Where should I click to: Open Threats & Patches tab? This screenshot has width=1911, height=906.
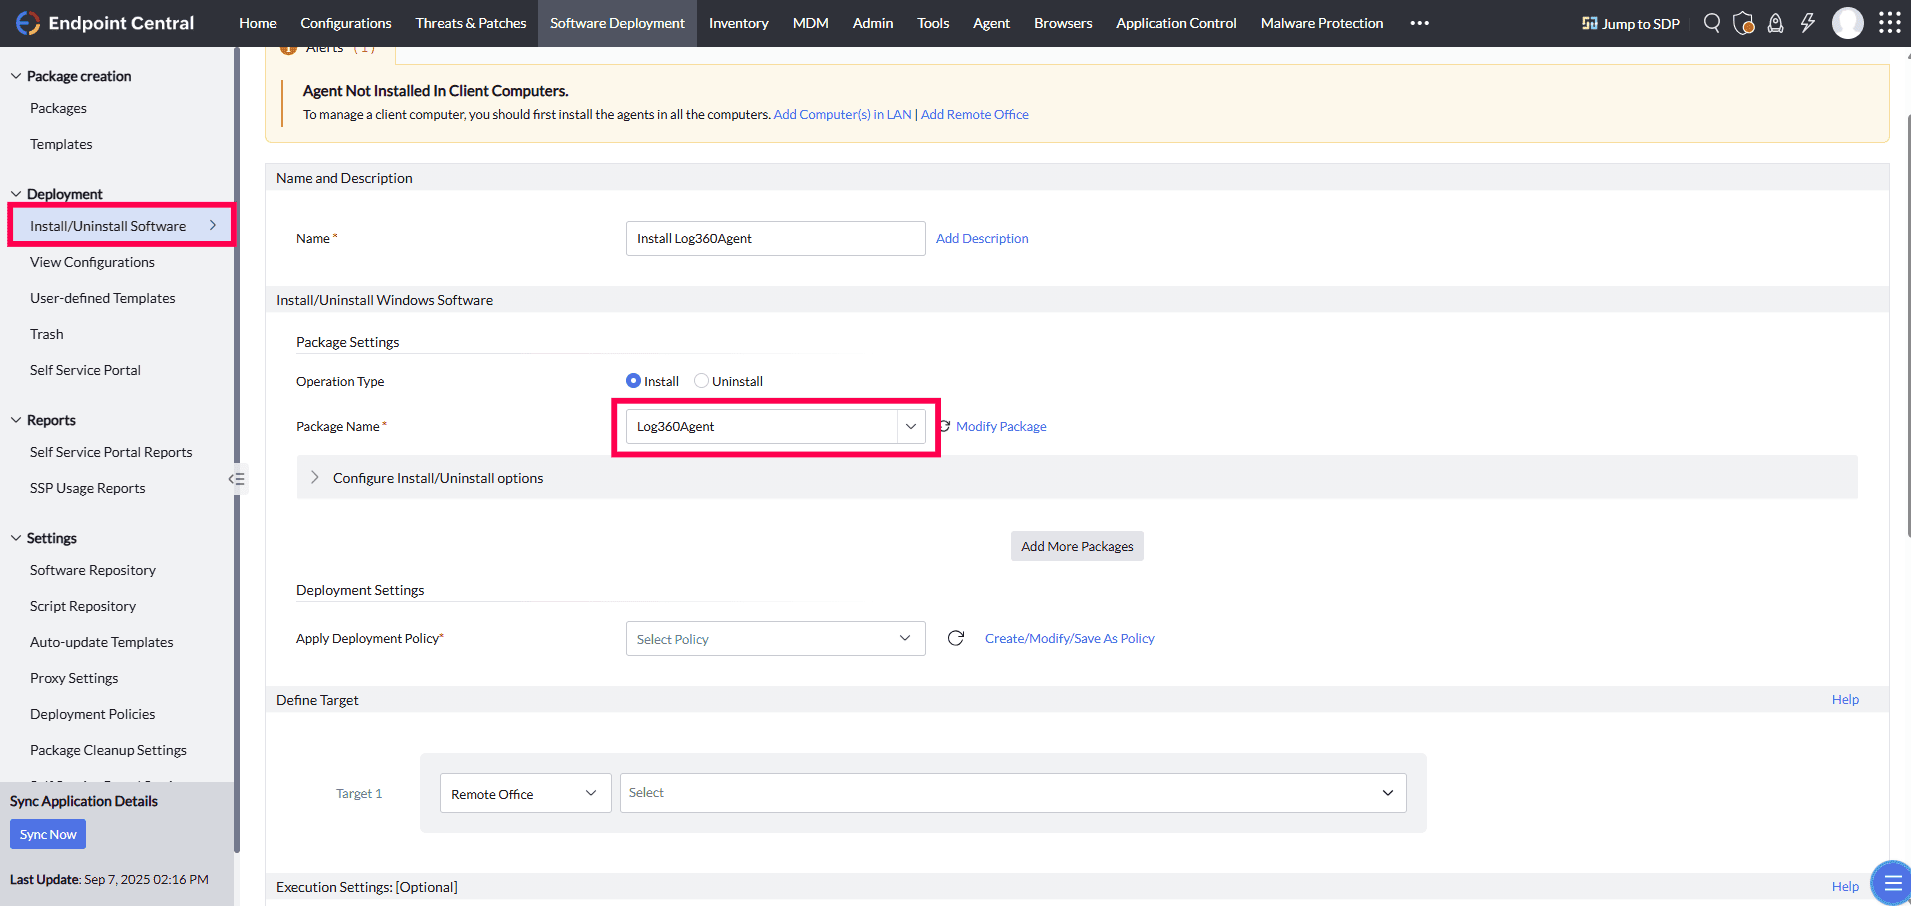pos(471,23)
